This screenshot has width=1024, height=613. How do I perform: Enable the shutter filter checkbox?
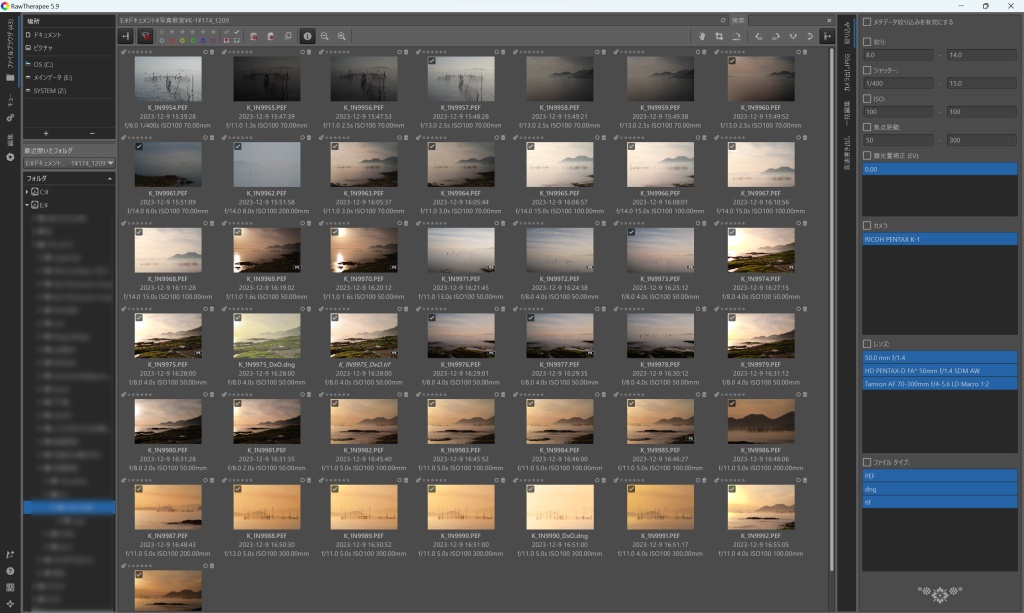click(867, 70)
